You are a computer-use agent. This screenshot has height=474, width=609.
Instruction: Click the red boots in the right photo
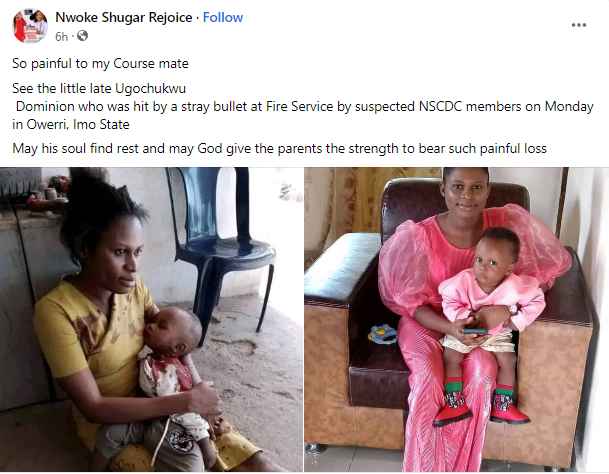click(x=481, y=403)
